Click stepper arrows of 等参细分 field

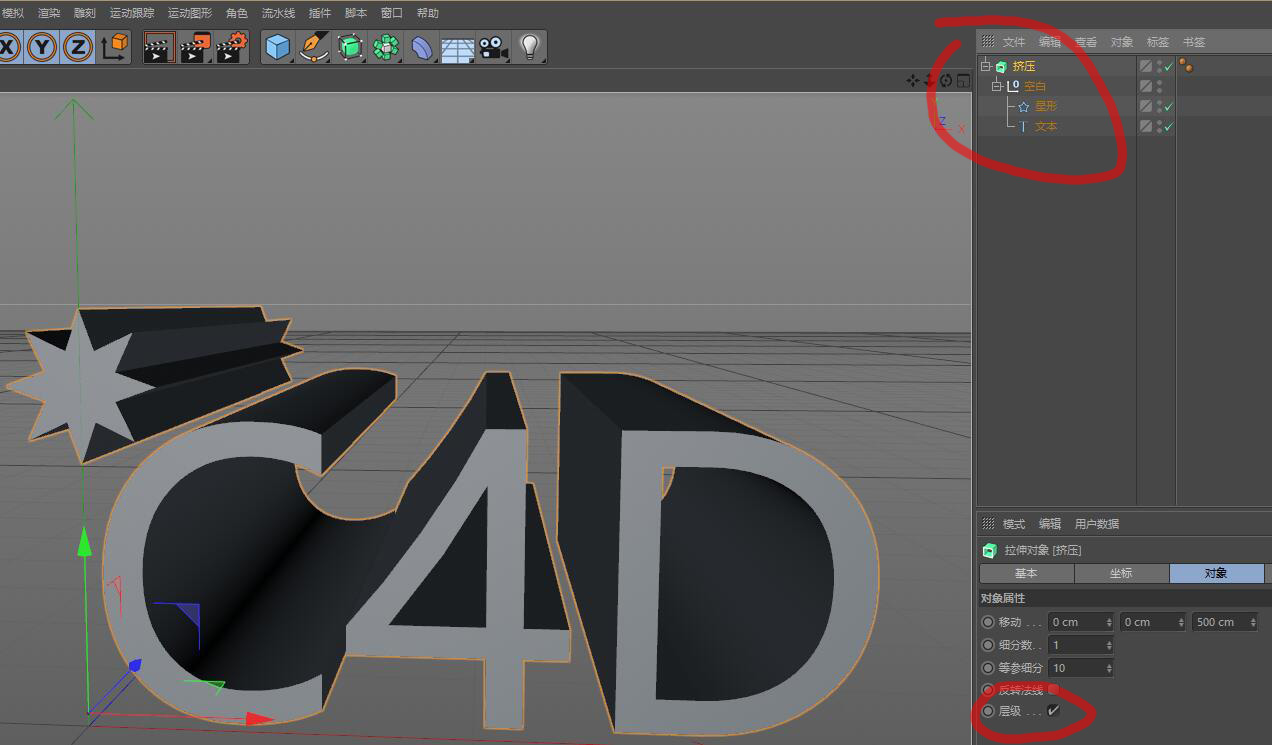[x=1108, y=668]
